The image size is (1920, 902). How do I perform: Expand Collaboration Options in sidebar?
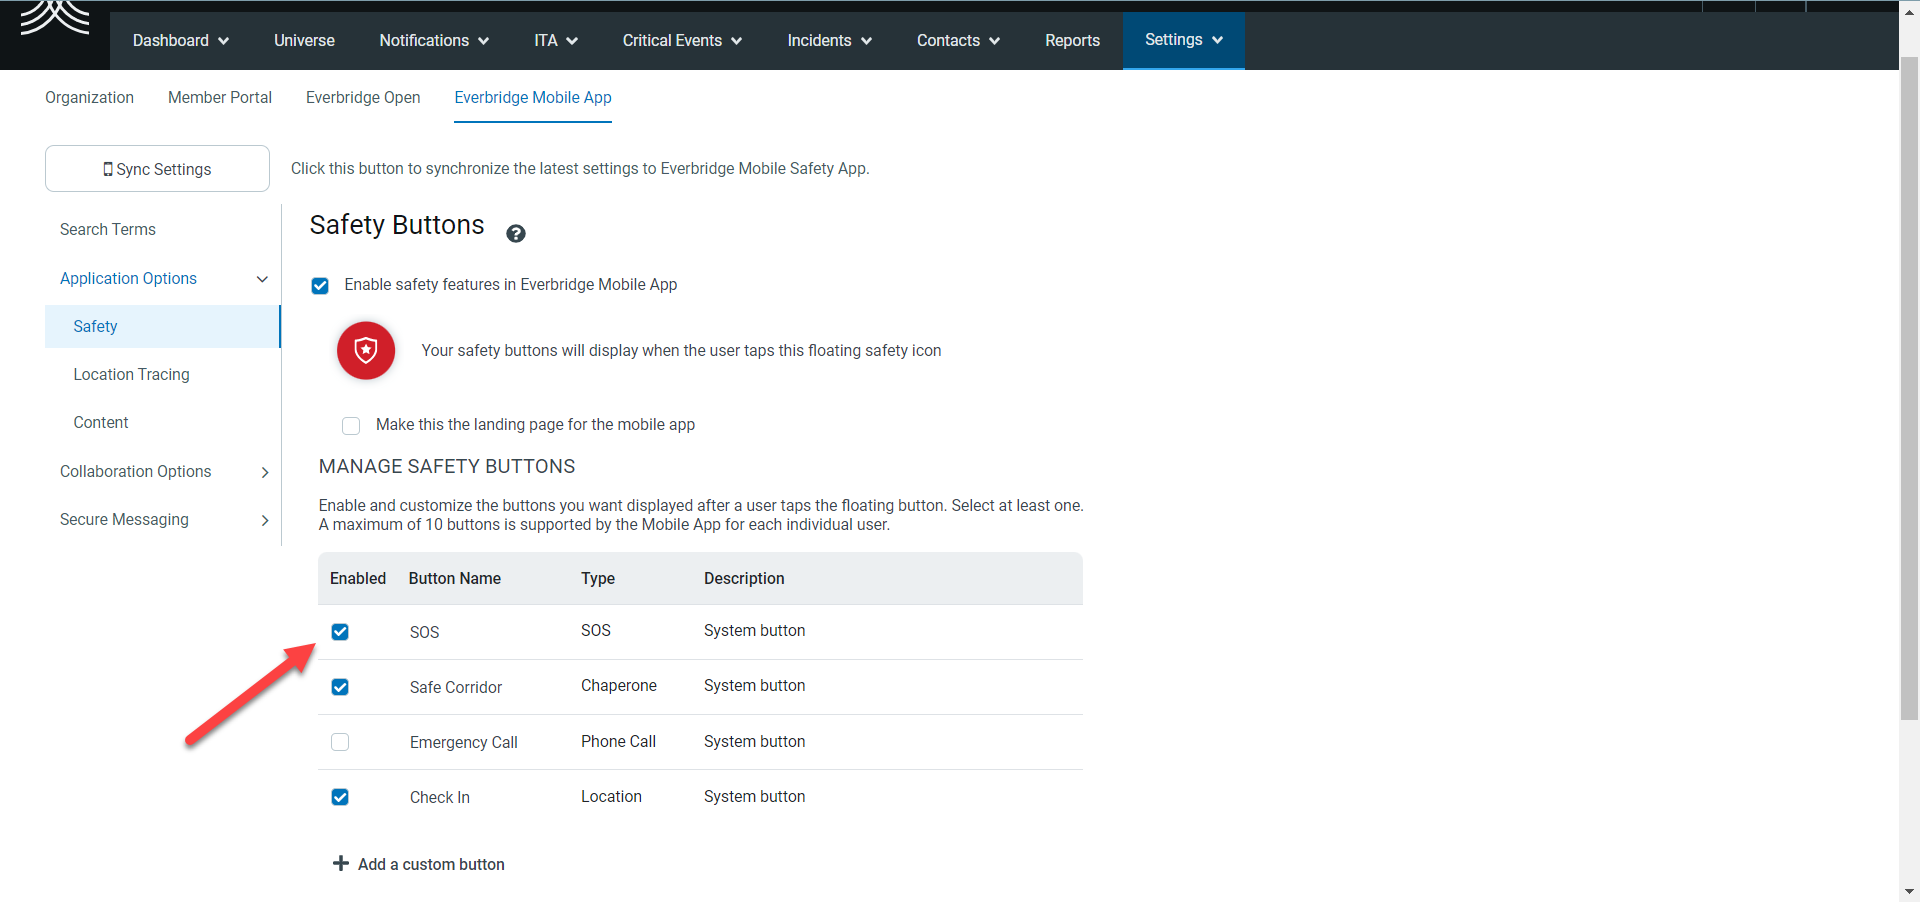[264, 472]
